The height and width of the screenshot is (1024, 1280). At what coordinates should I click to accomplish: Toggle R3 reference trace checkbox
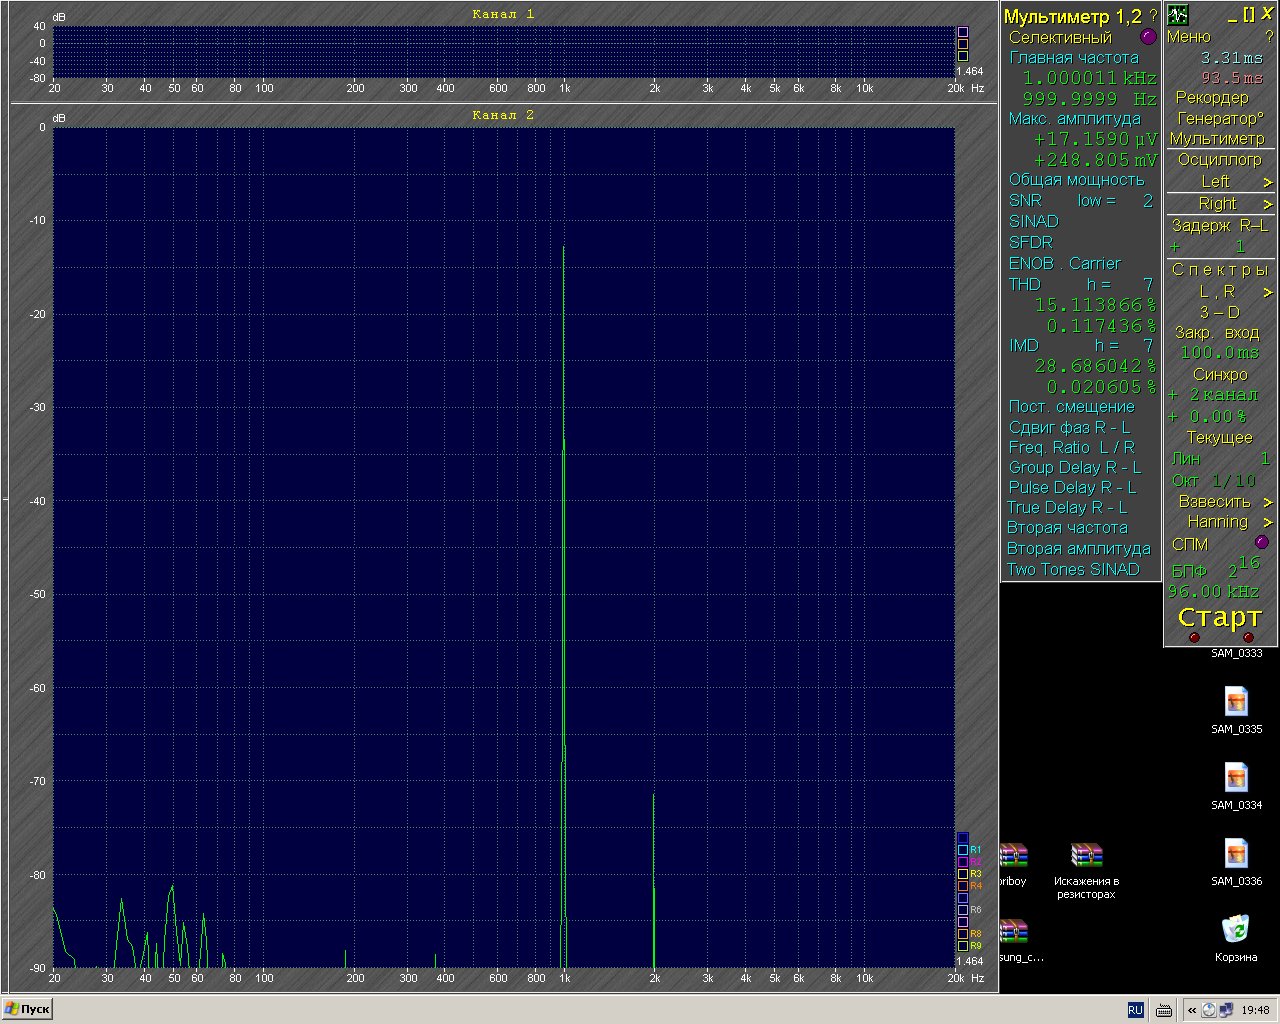963,874
